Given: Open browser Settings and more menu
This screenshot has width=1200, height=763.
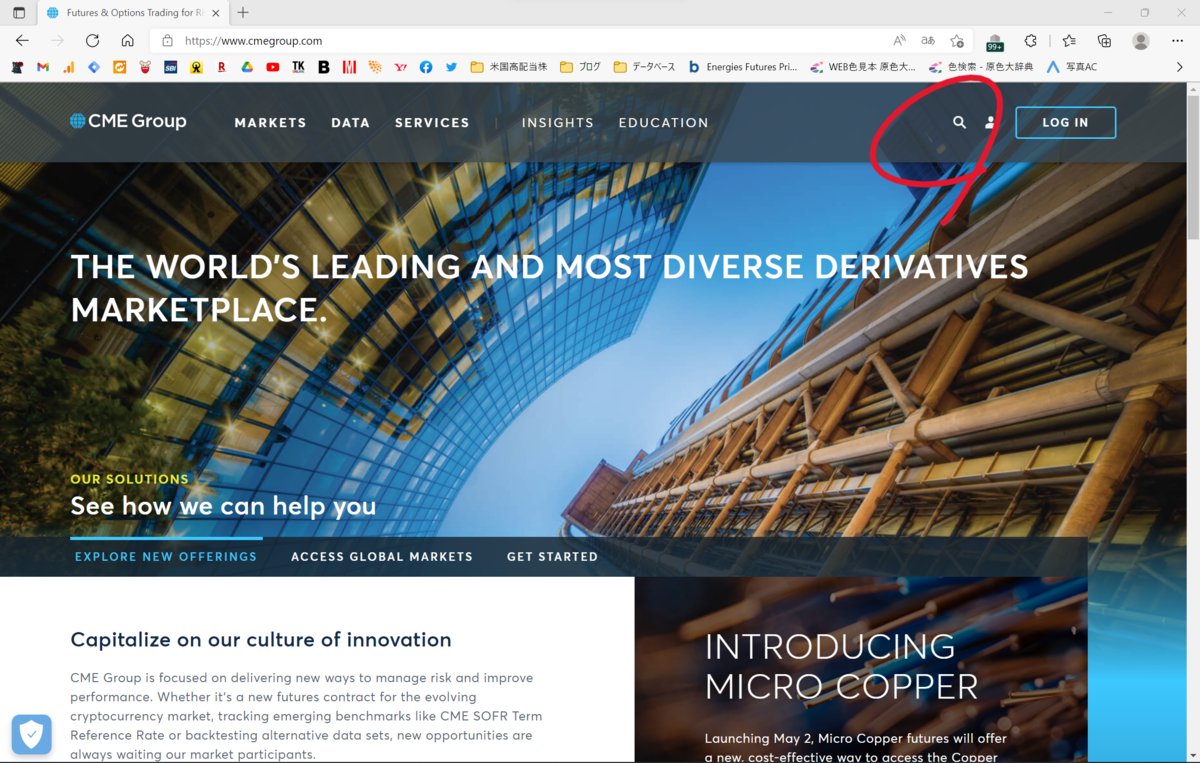Looking at the screenshot, I should [1178, 41].
